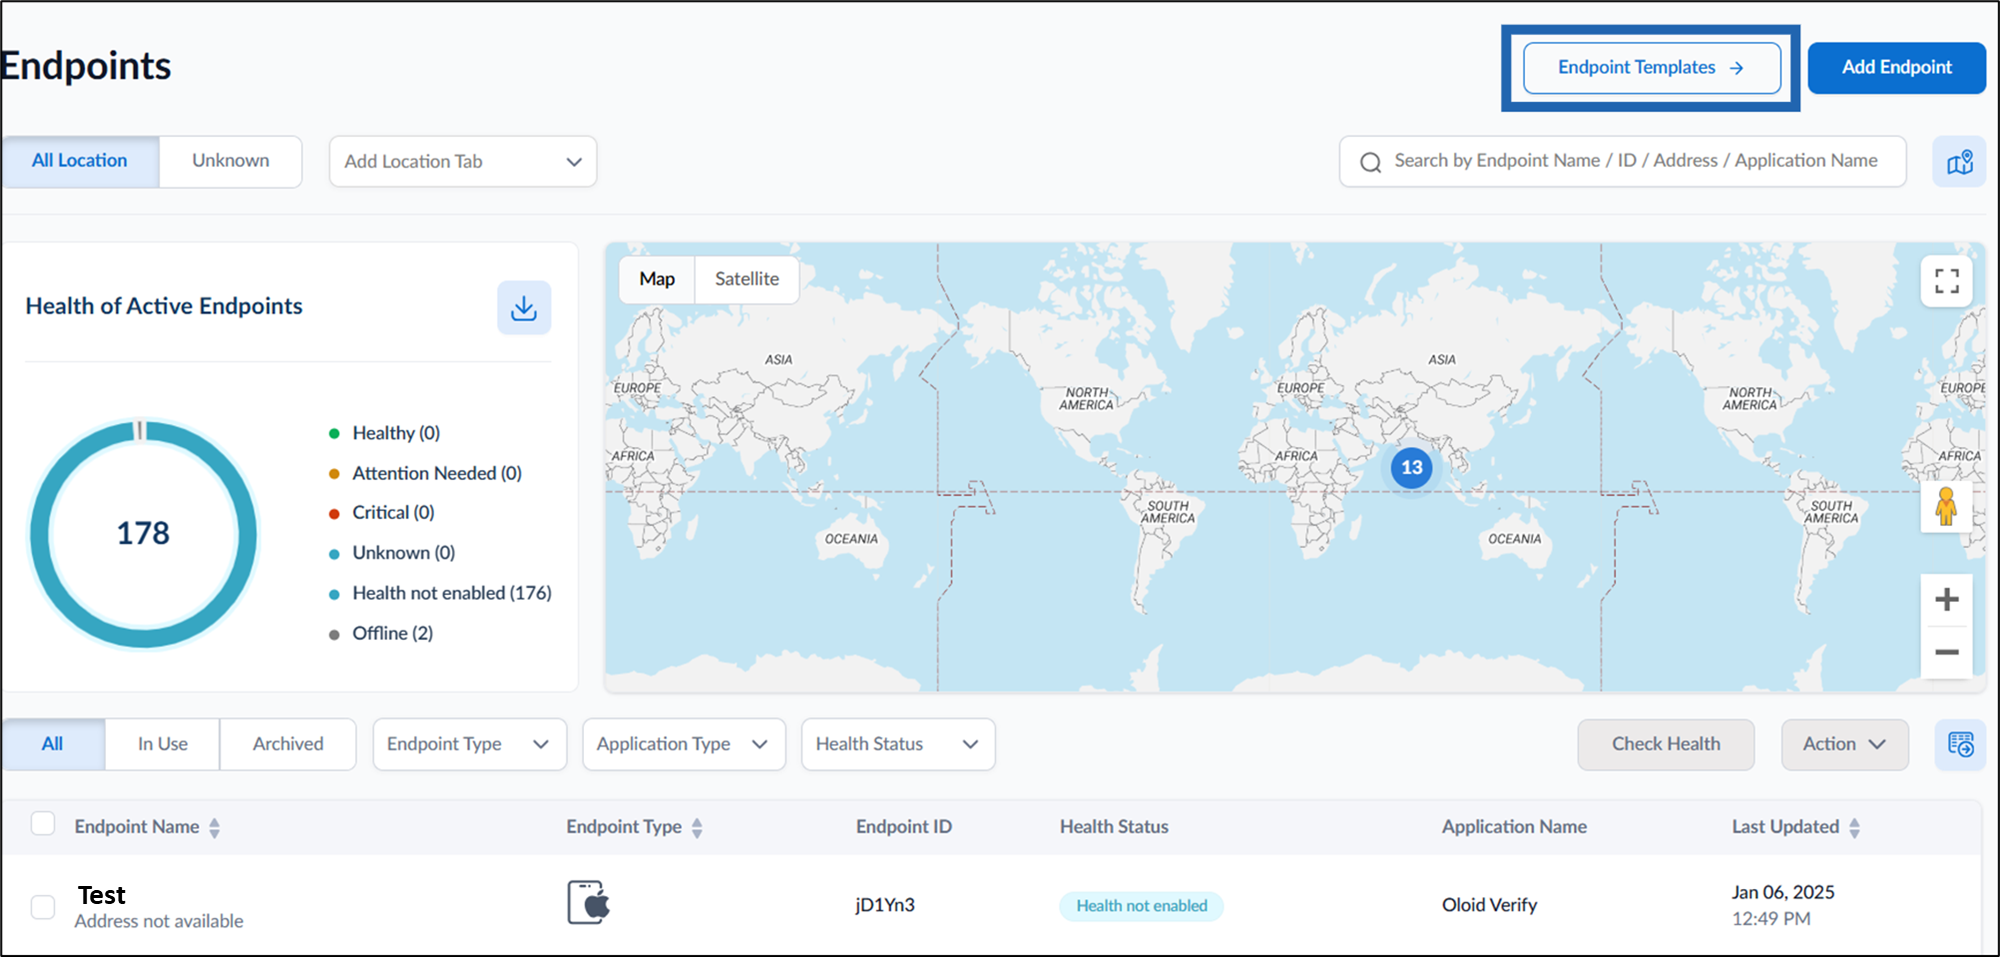Open the Application Type filter dropdown
The image size is (2000, 957).
click(x=684, y=744)
